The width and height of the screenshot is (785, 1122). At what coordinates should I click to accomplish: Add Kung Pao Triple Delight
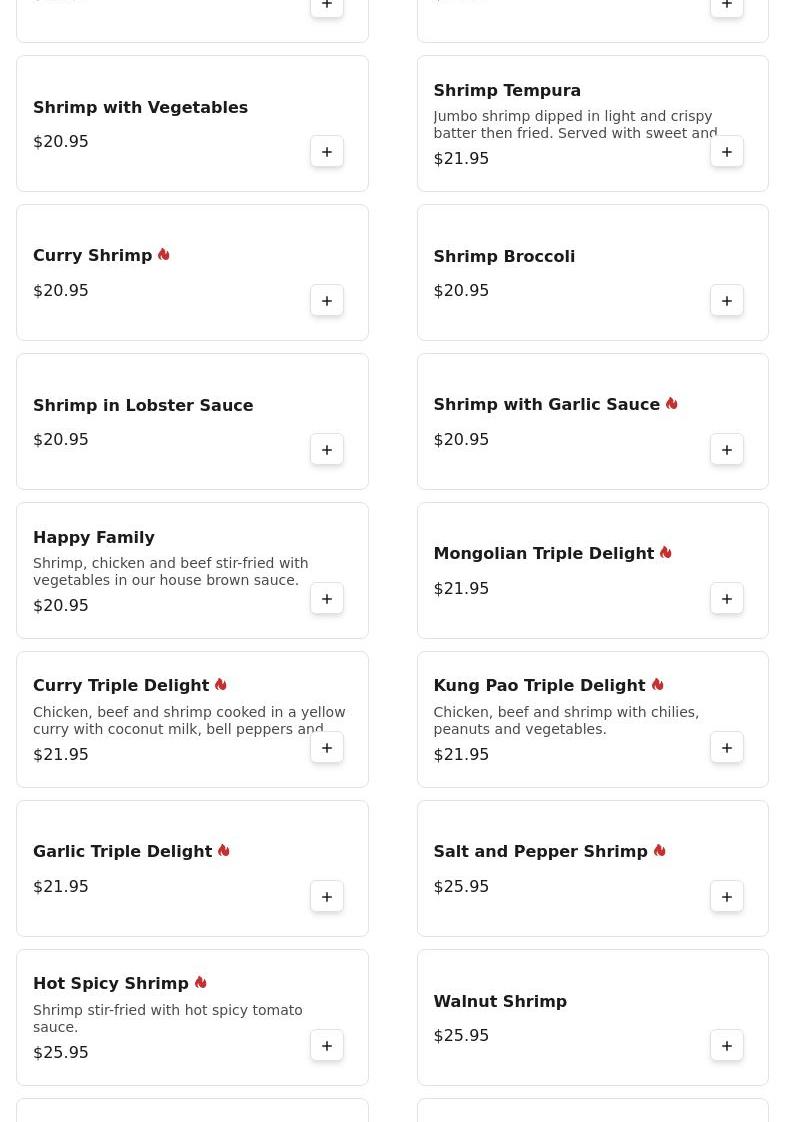[x=727, y=748]
